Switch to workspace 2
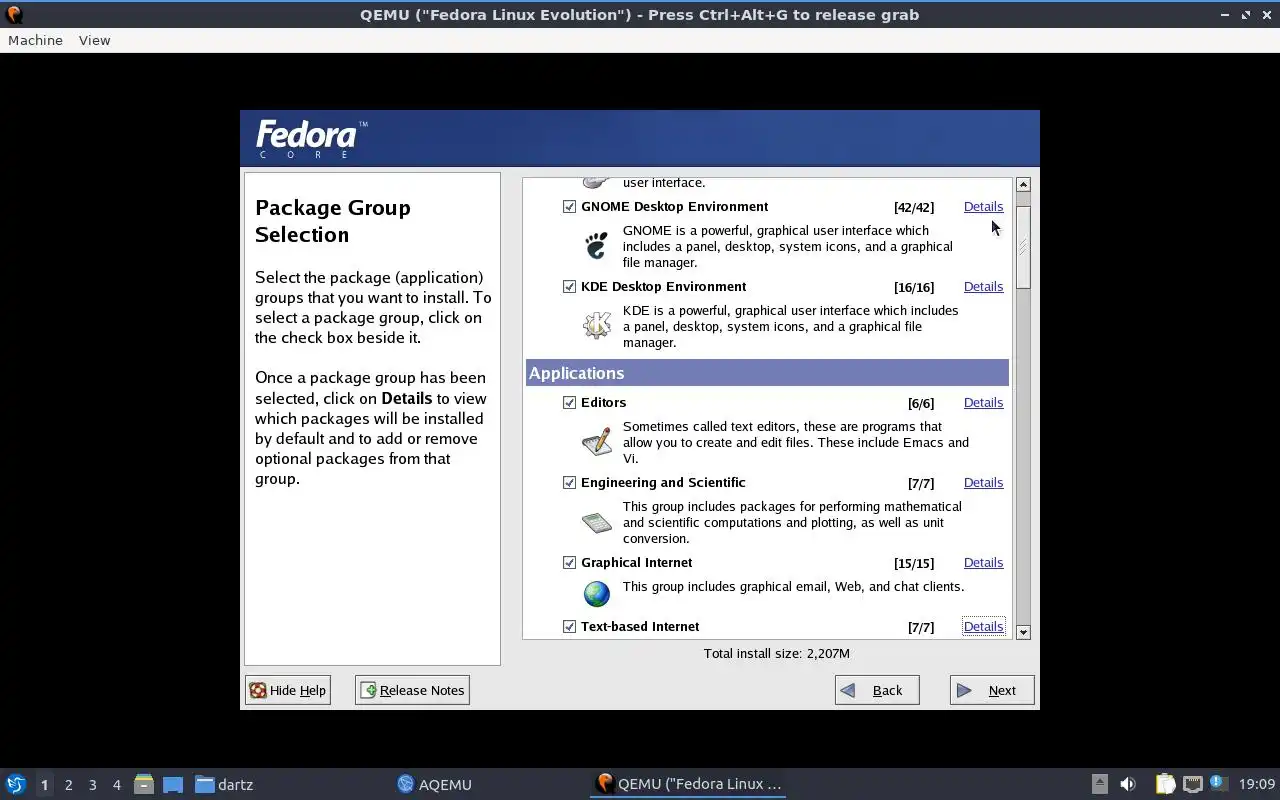The image size is (1280, 800). pos(68,785)
